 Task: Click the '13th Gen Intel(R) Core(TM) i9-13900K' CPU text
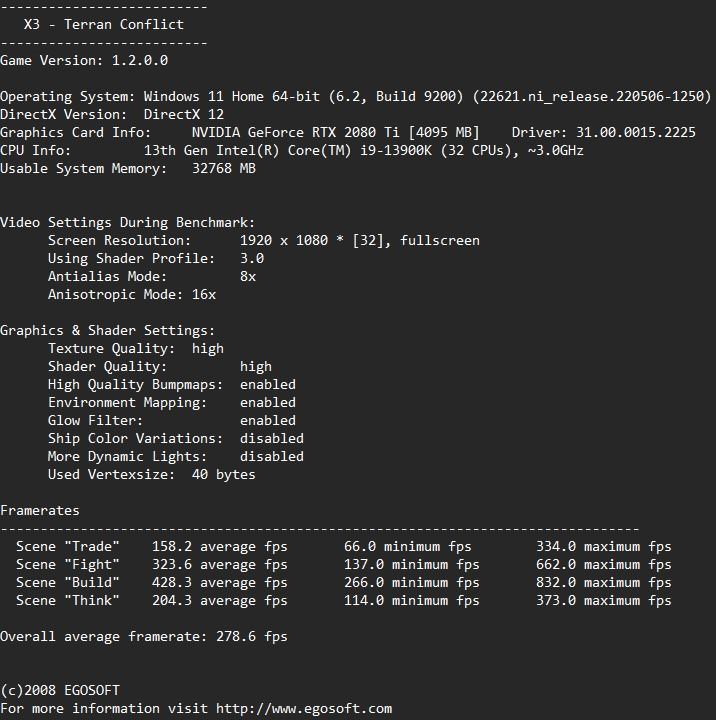click(288, 151)
